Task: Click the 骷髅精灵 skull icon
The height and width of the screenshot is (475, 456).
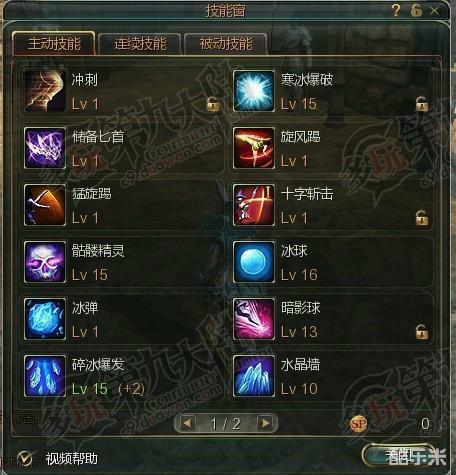Action: 45,262
